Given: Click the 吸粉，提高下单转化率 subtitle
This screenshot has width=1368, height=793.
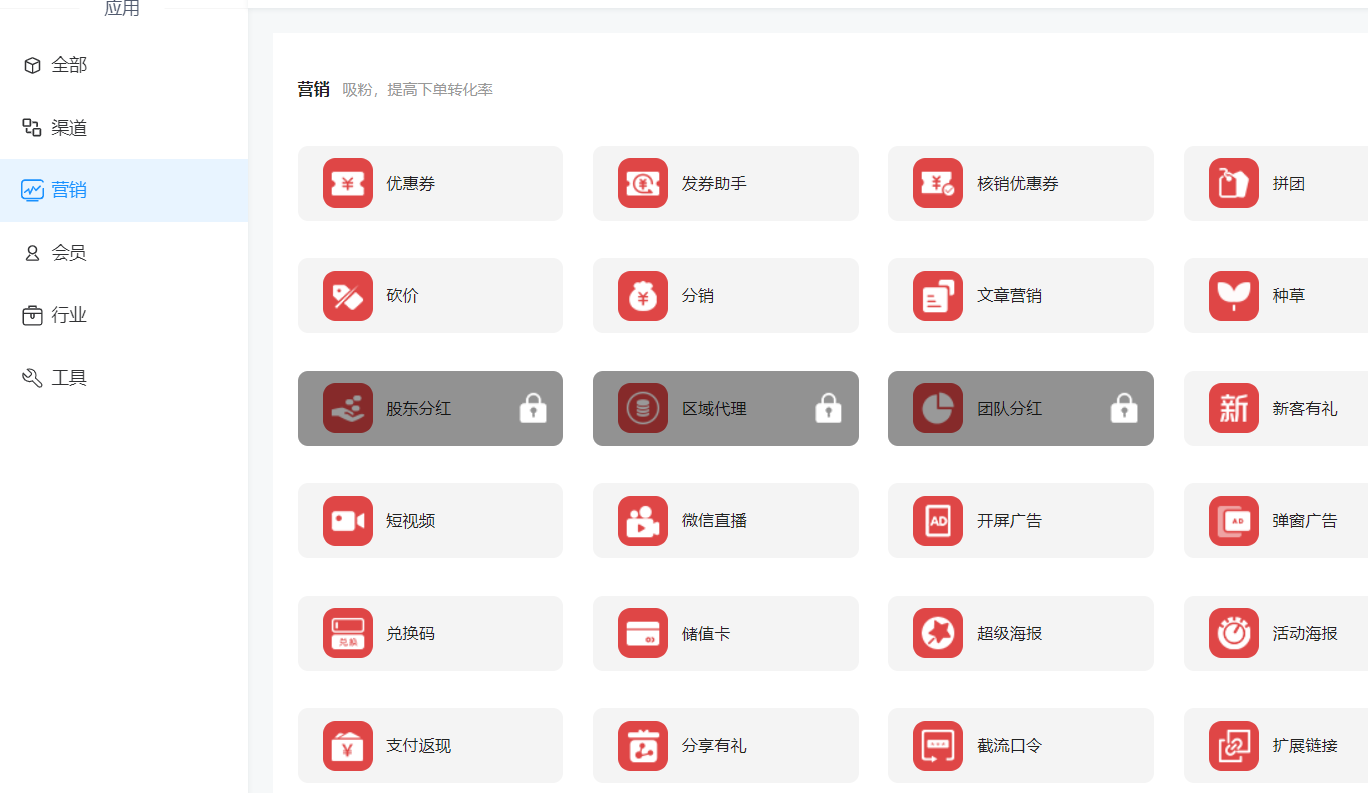Looking at the screenshot, I should coord(417,90).
